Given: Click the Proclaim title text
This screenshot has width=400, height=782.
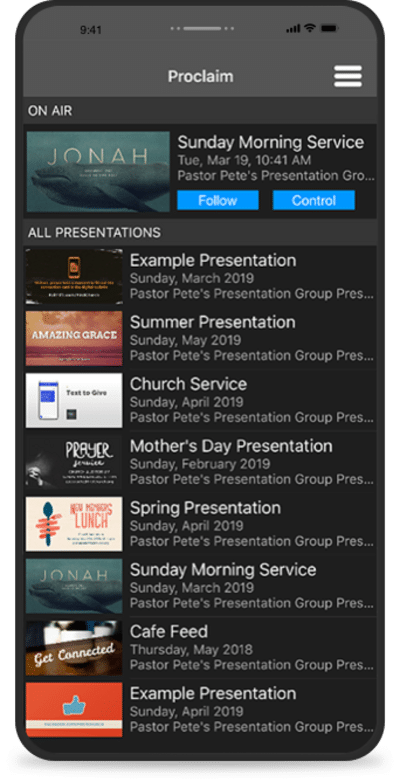Looking at the screenshot, I should 200,76.
